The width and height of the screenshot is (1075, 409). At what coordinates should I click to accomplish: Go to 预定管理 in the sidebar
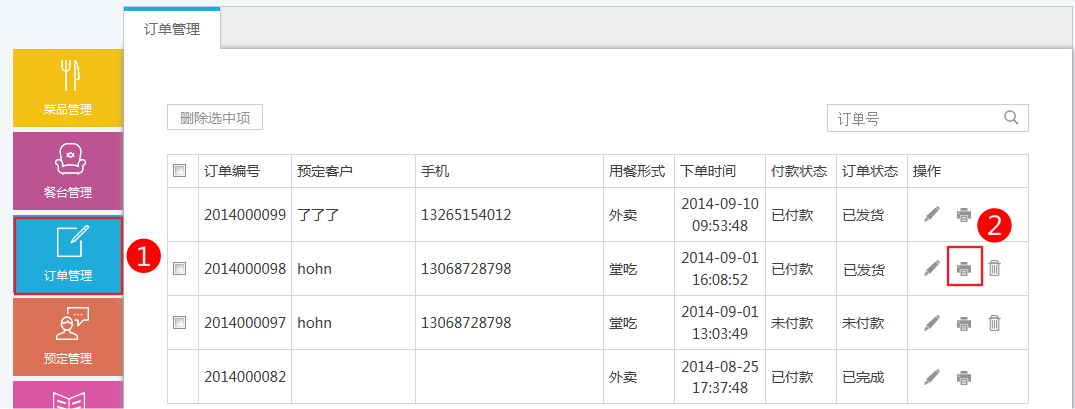(x=68, y=336)
